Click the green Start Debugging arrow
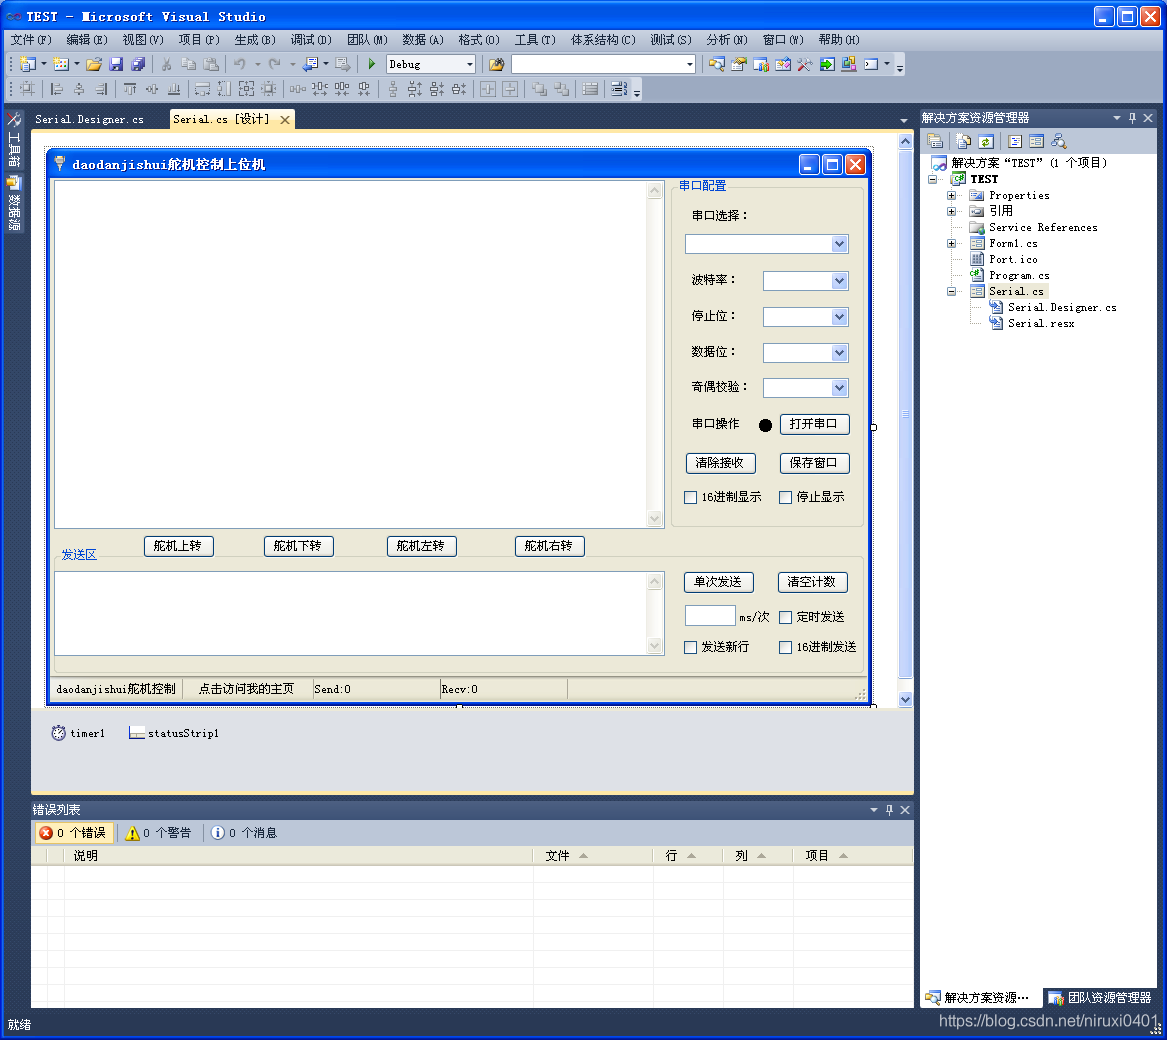 (x=372, y=64)
